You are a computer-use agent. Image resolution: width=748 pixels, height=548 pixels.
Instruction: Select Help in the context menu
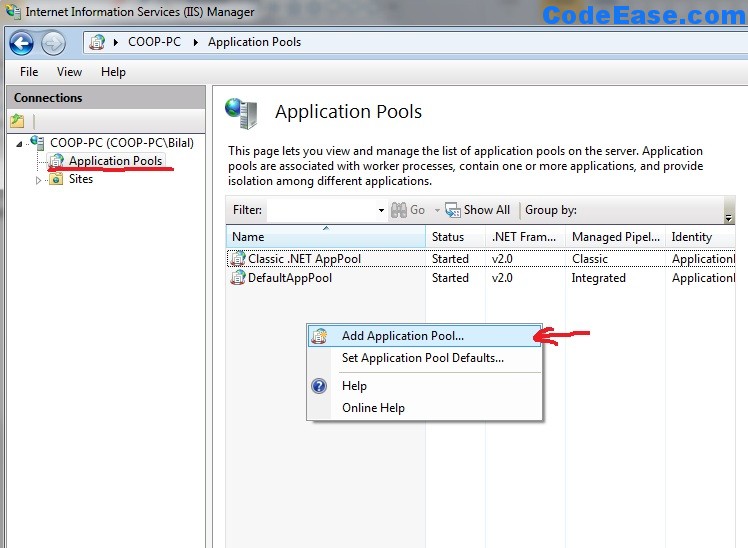tap(424, 386)
